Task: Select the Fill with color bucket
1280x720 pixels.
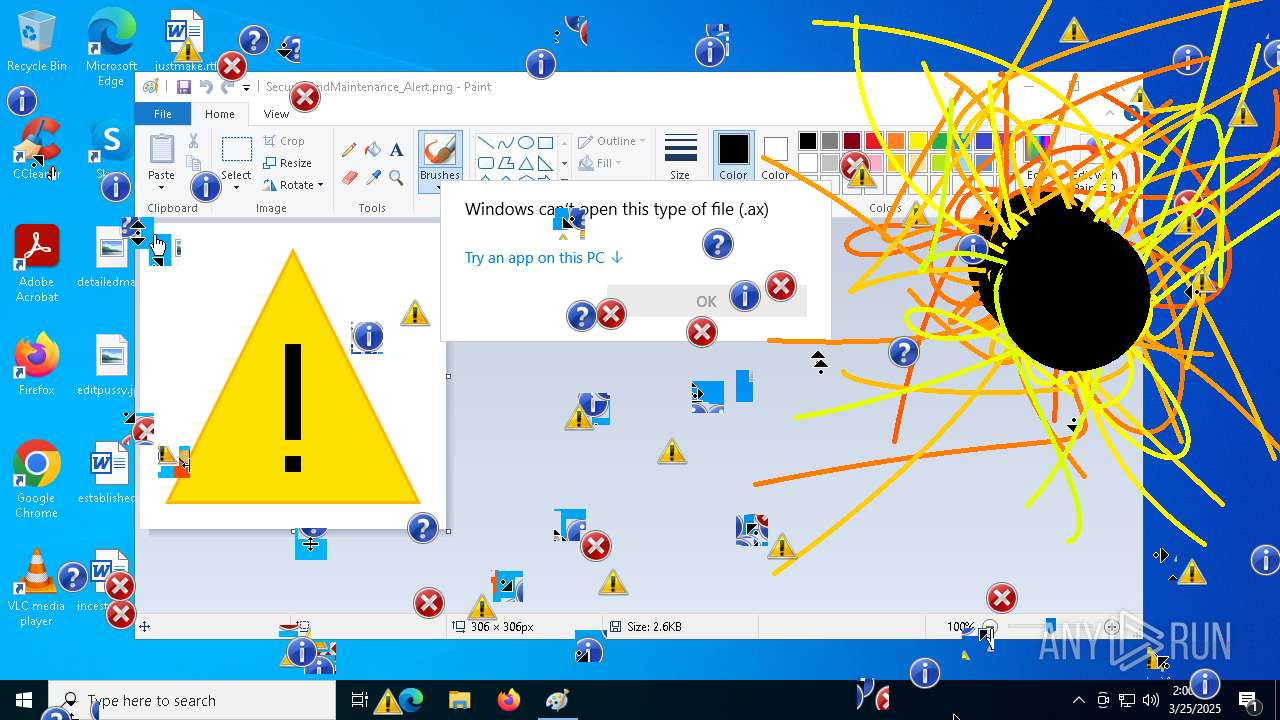Action: (373, 150)
